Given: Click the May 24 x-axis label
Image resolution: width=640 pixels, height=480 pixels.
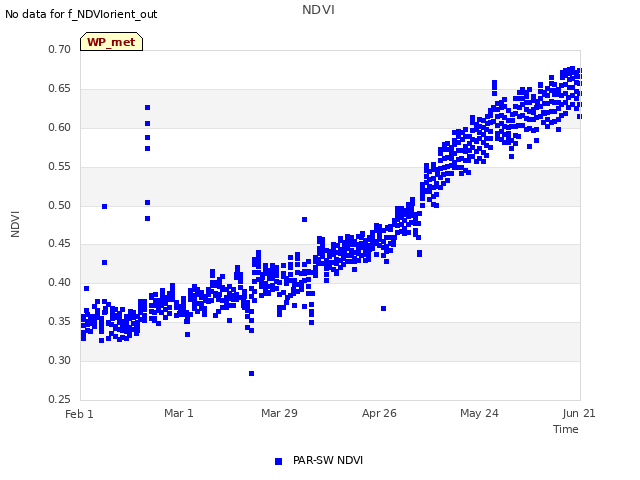Looking at the screenshot, I should (x=479, y=413).
